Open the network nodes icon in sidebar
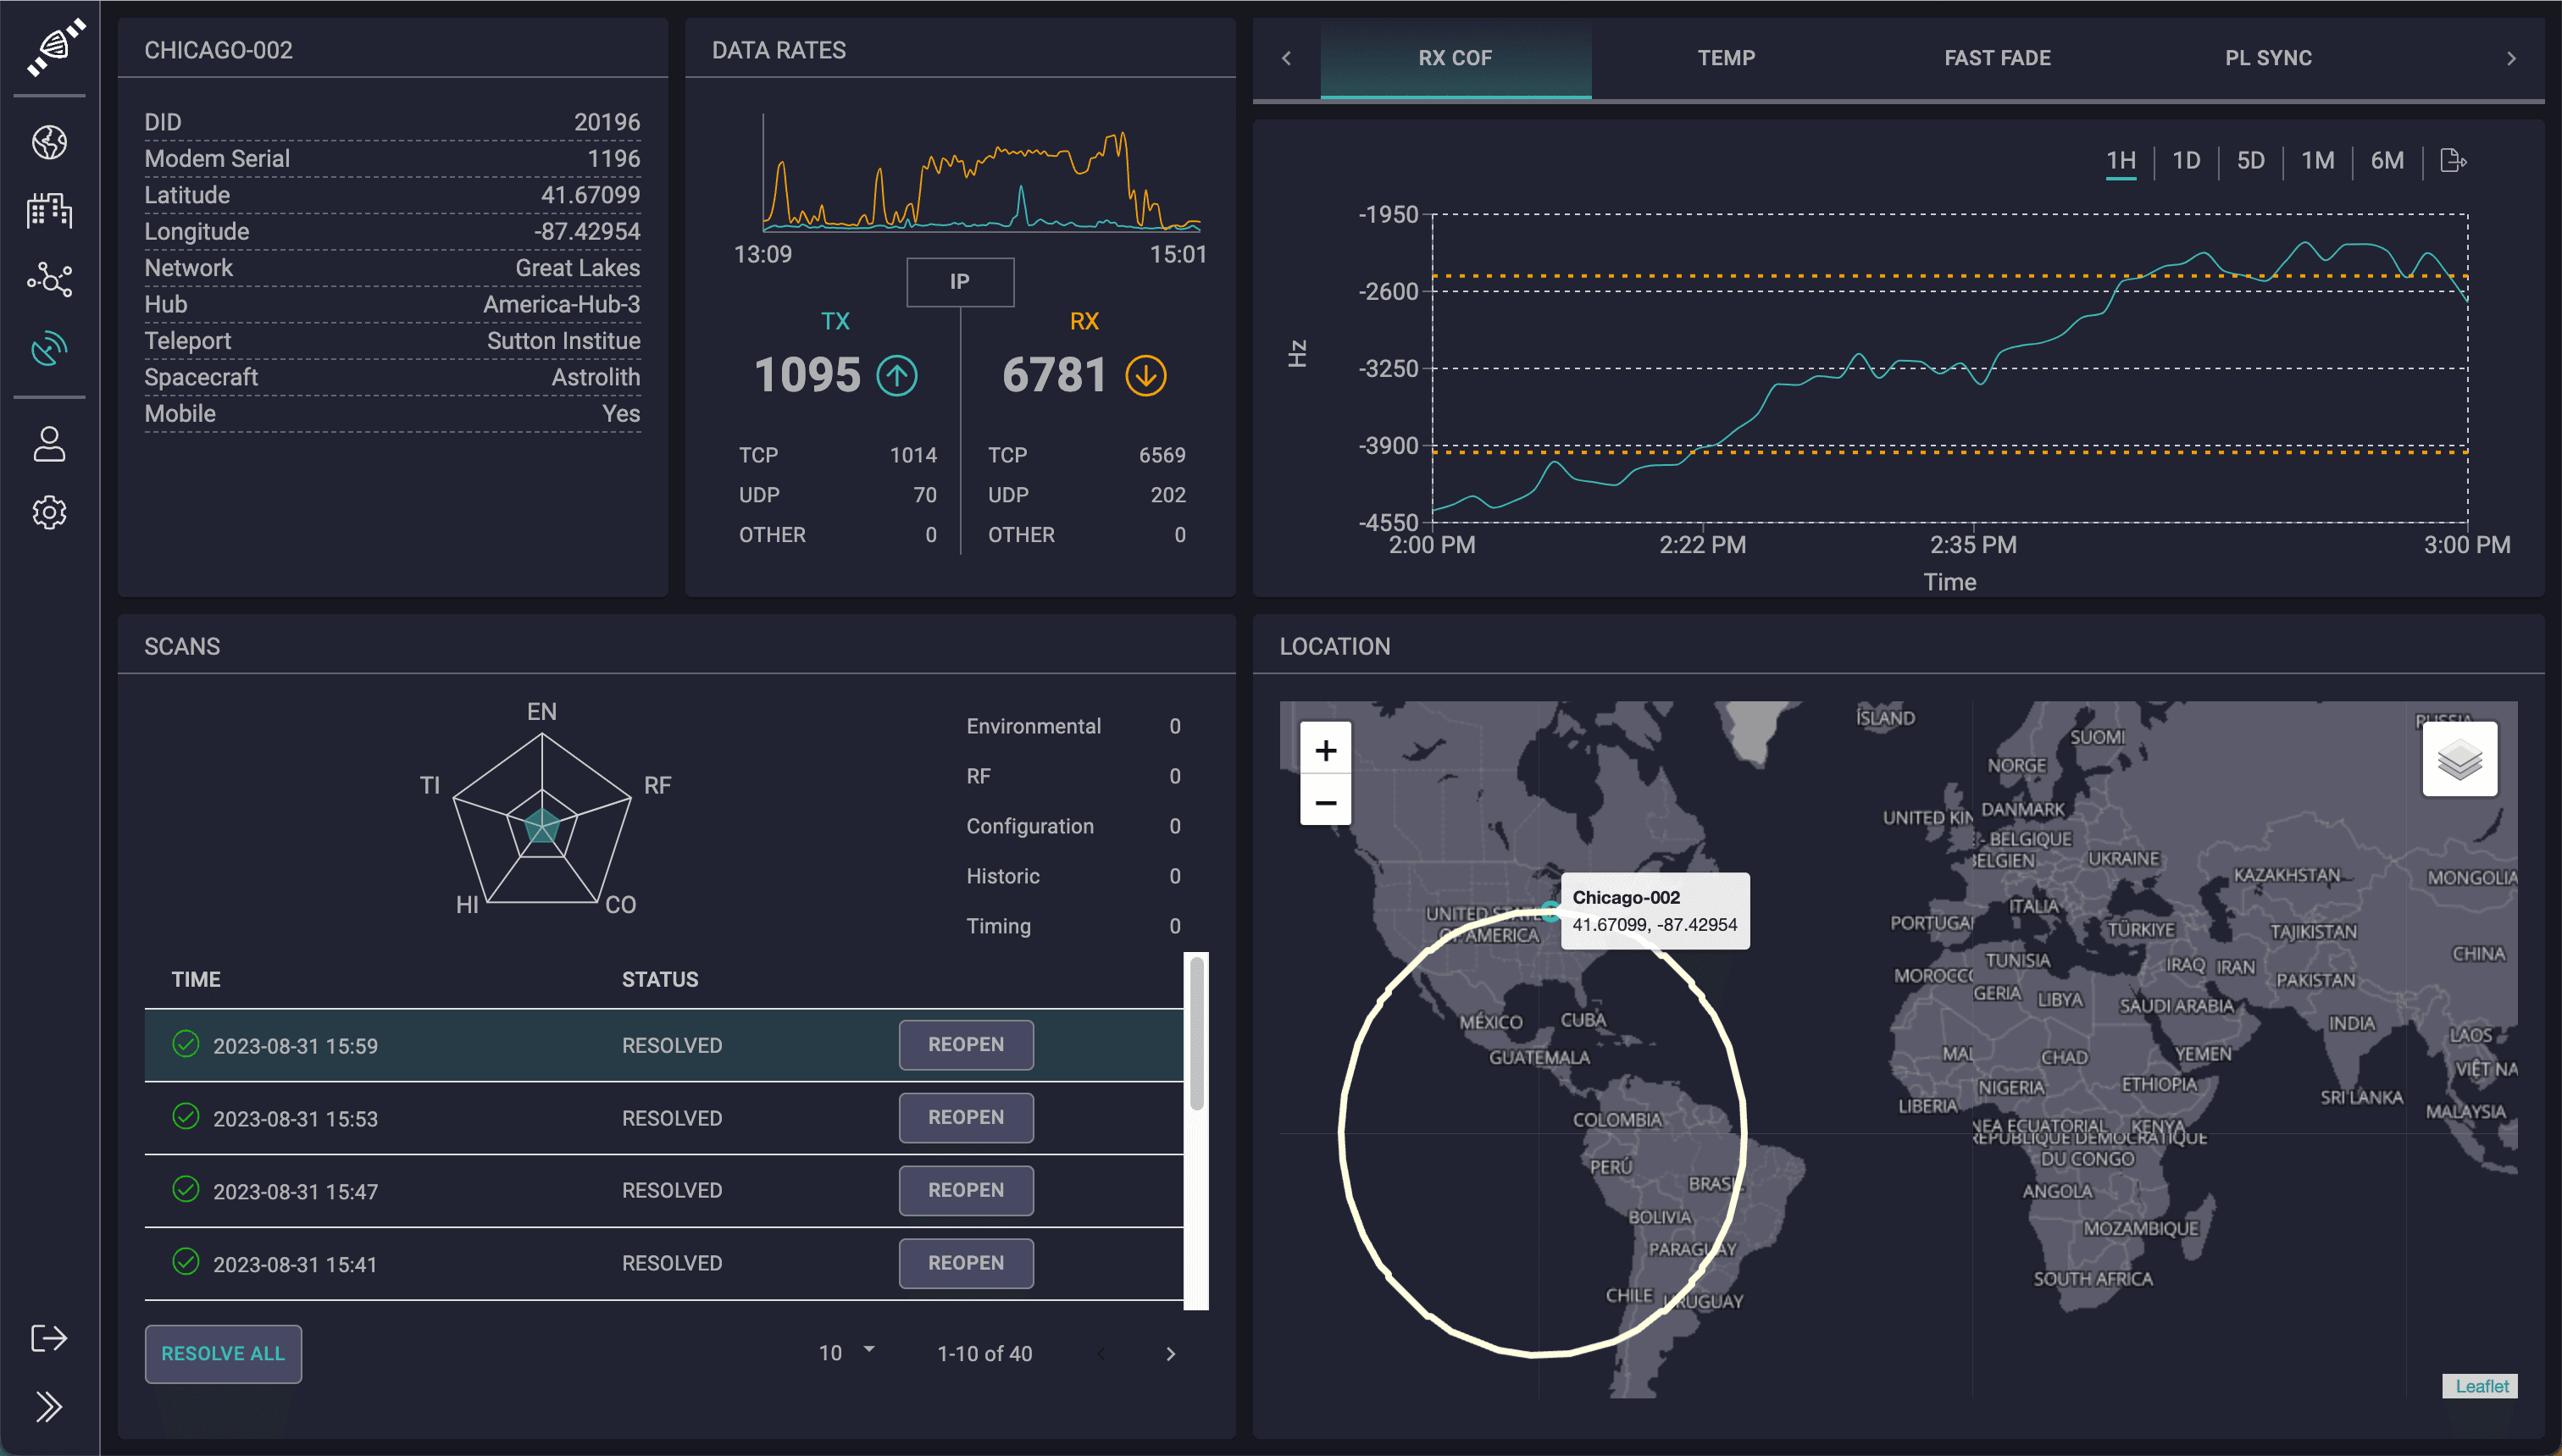This screenshot has width=2562, height=1456. (x=49, y=279)
